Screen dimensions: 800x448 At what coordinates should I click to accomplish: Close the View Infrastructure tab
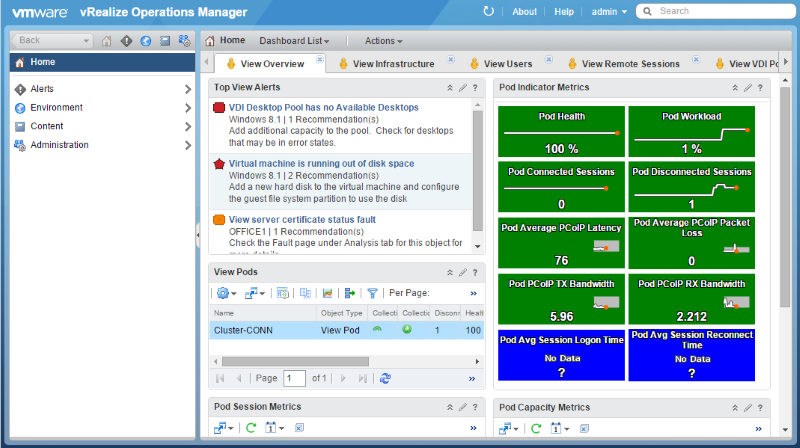pos(451,59)
